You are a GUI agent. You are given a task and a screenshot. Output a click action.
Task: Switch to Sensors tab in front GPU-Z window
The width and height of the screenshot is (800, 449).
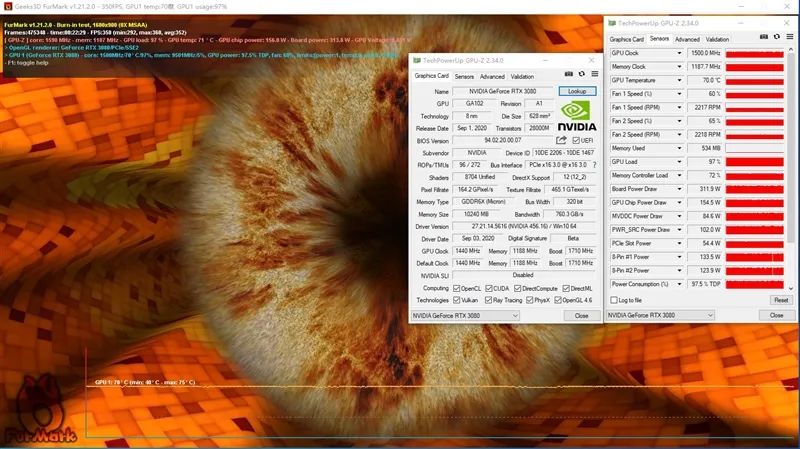[464, 77]
